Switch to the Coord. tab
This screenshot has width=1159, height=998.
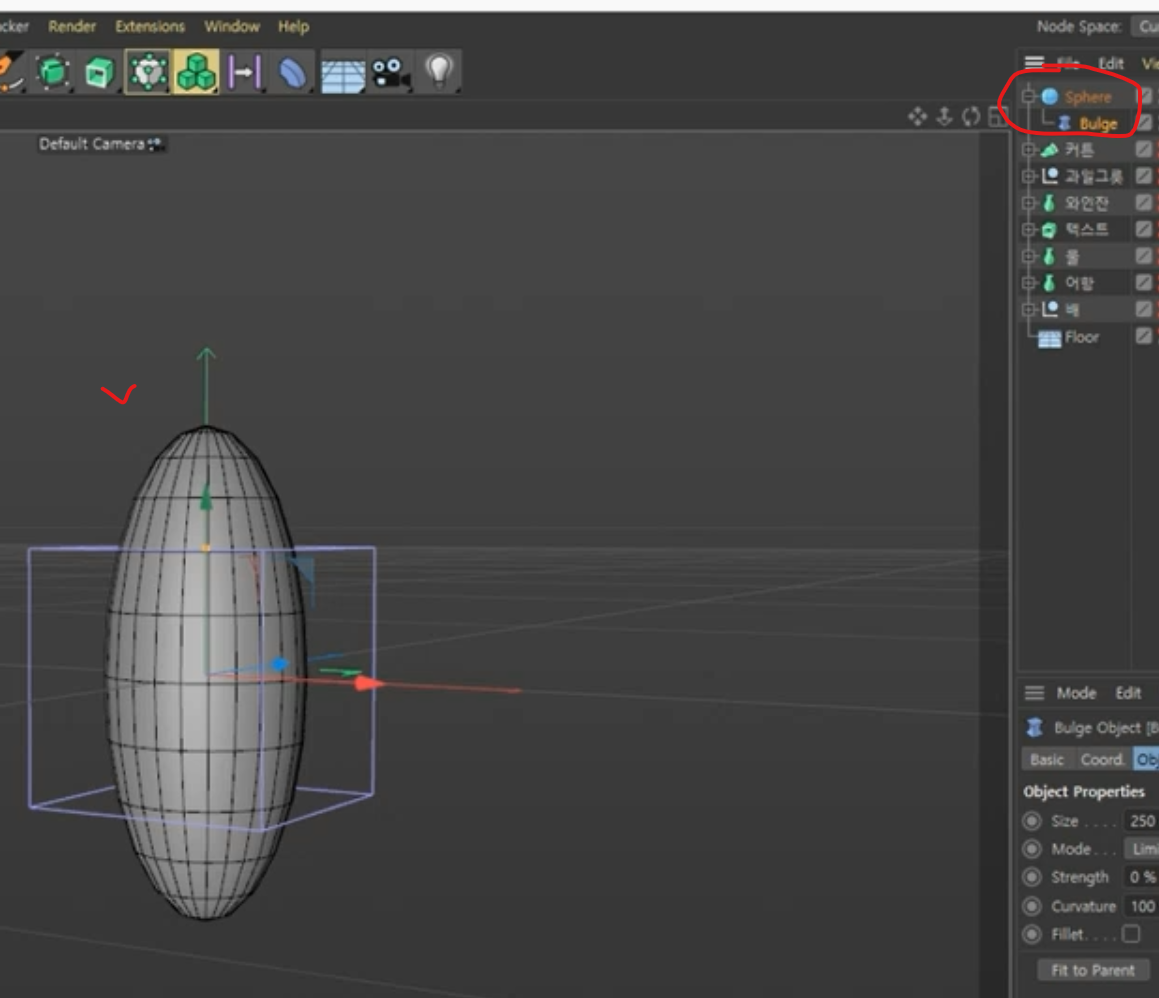[1102, 759]
